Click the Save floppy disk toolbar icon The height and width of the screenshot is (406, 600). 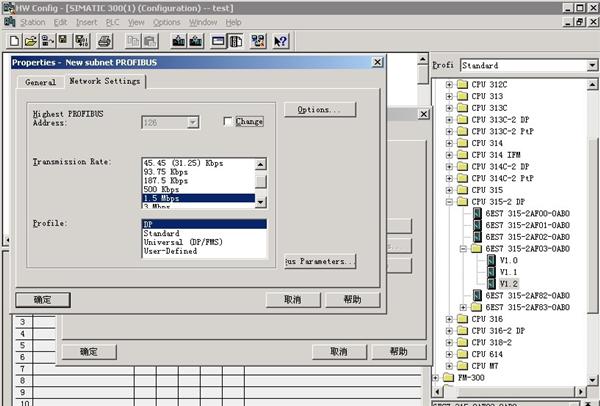click(63, 41)
